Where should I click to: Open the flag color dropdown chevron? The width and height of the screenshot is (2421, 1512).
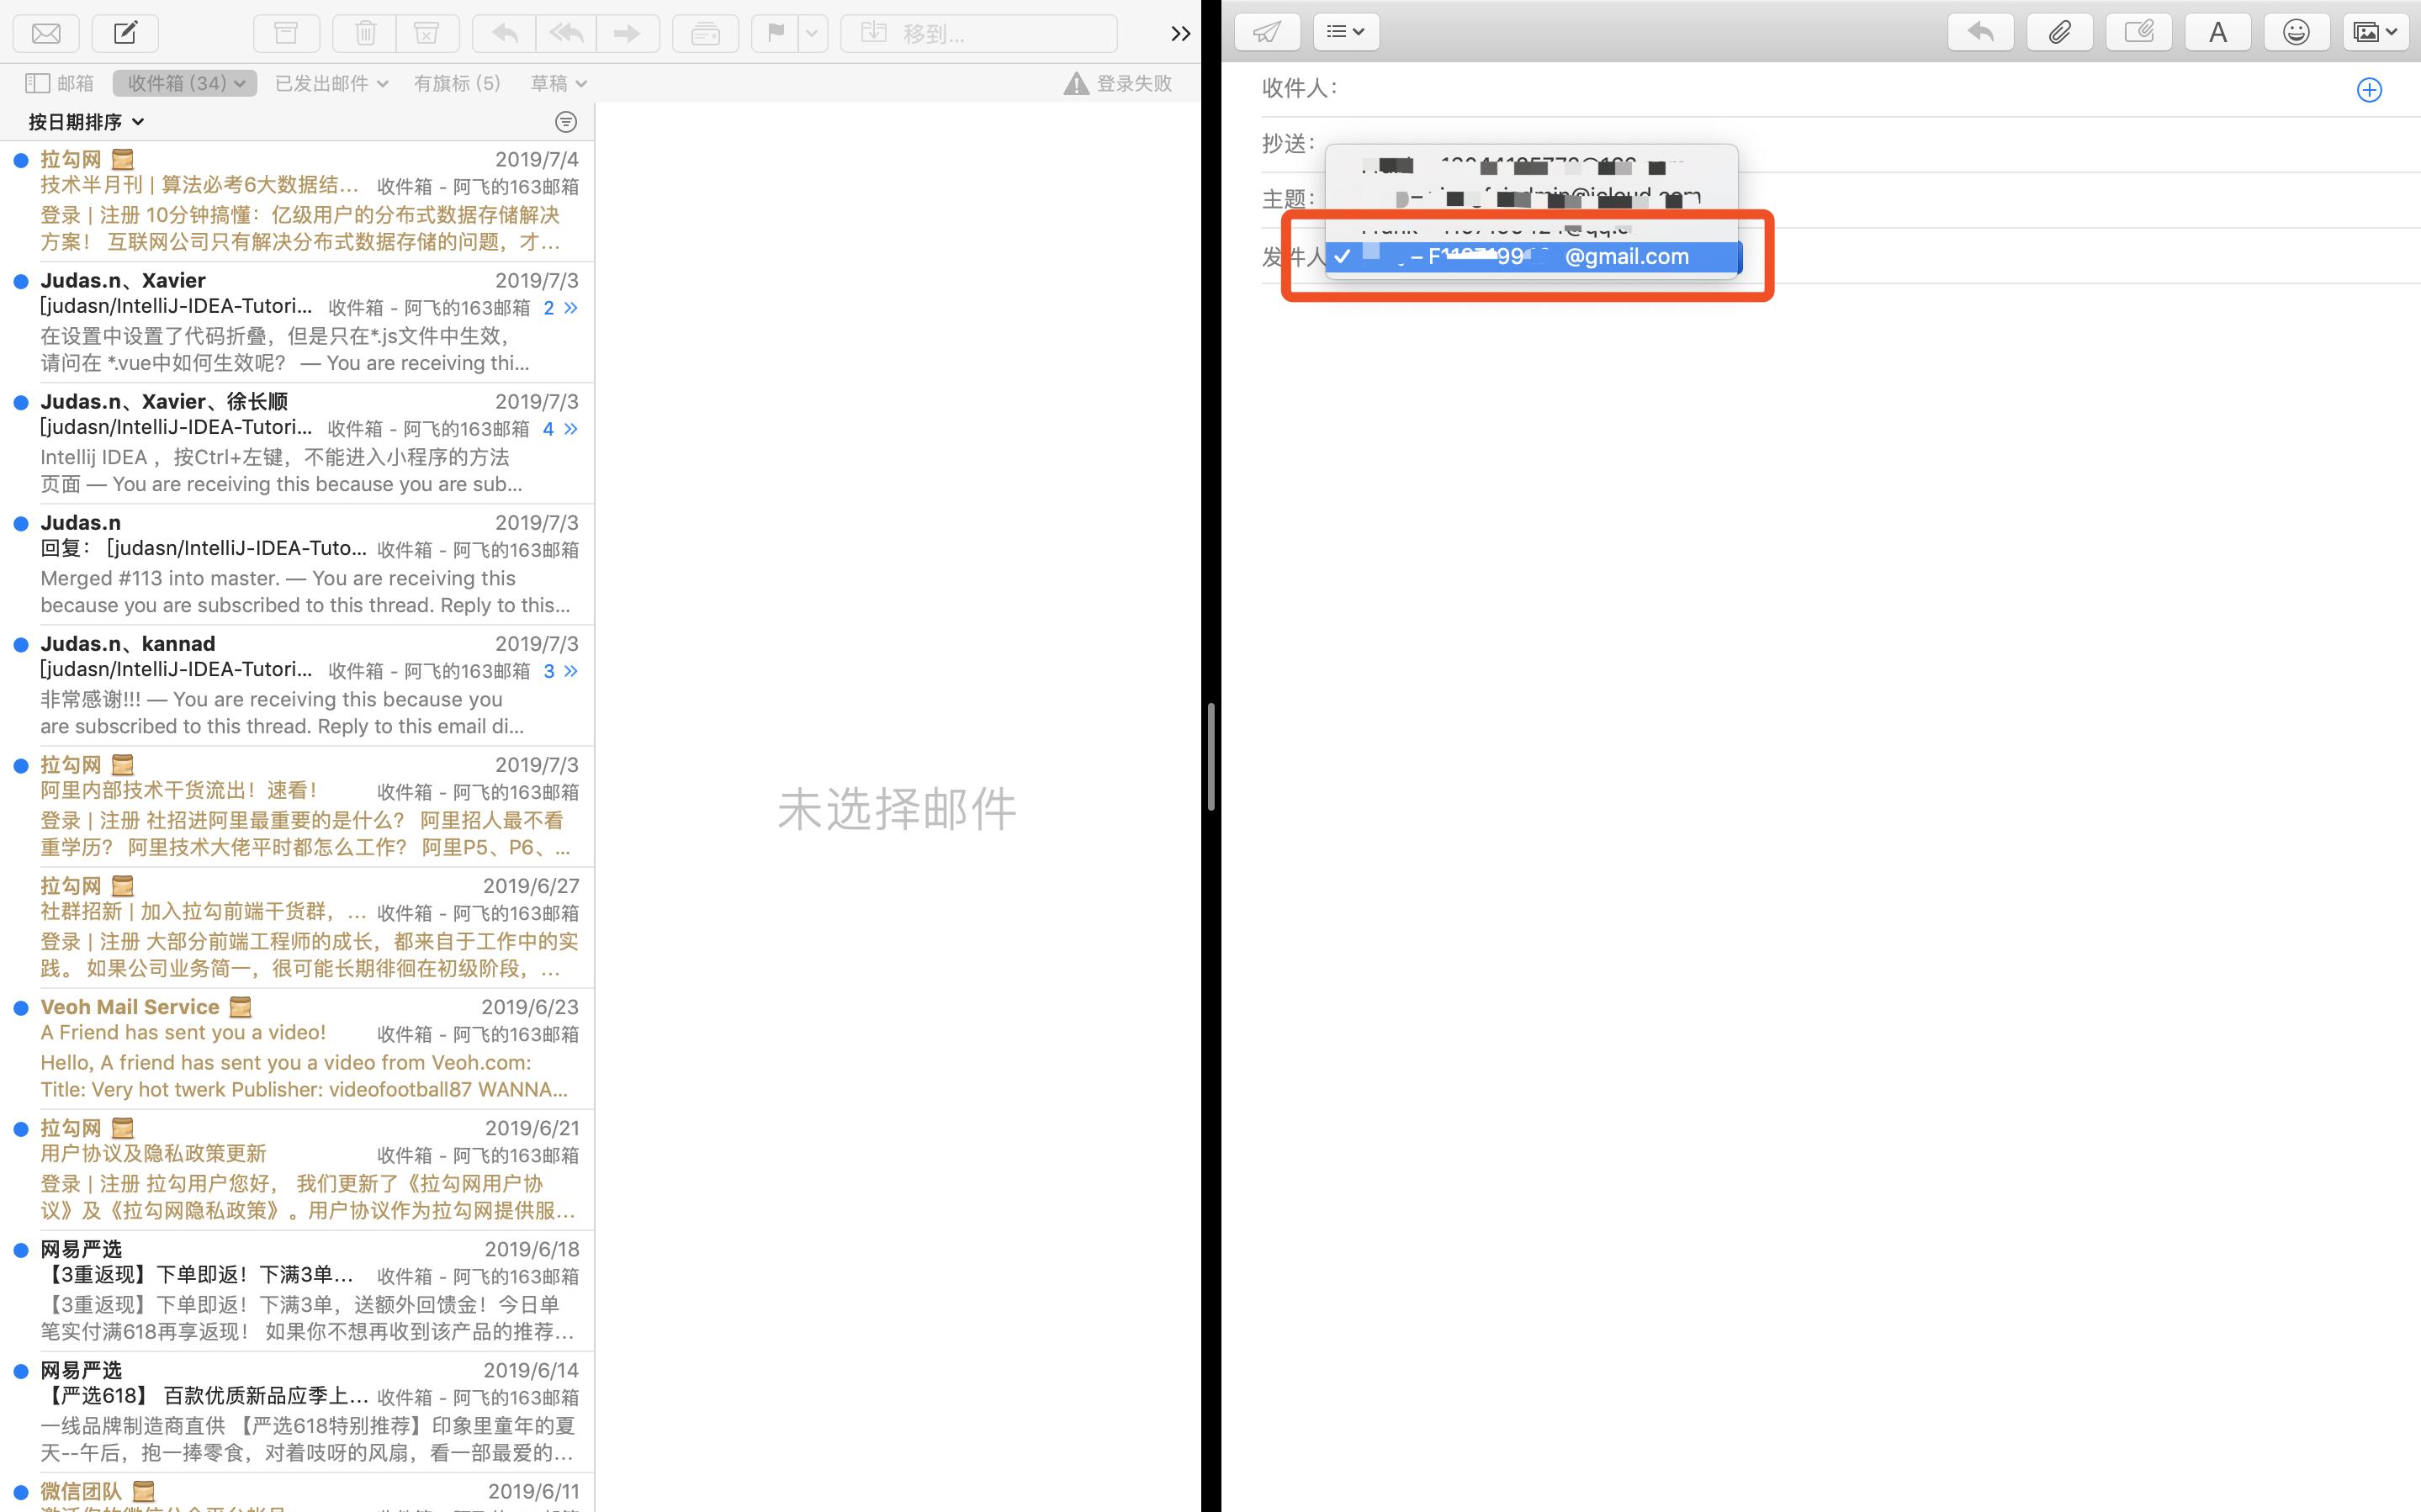click(812, 33)
